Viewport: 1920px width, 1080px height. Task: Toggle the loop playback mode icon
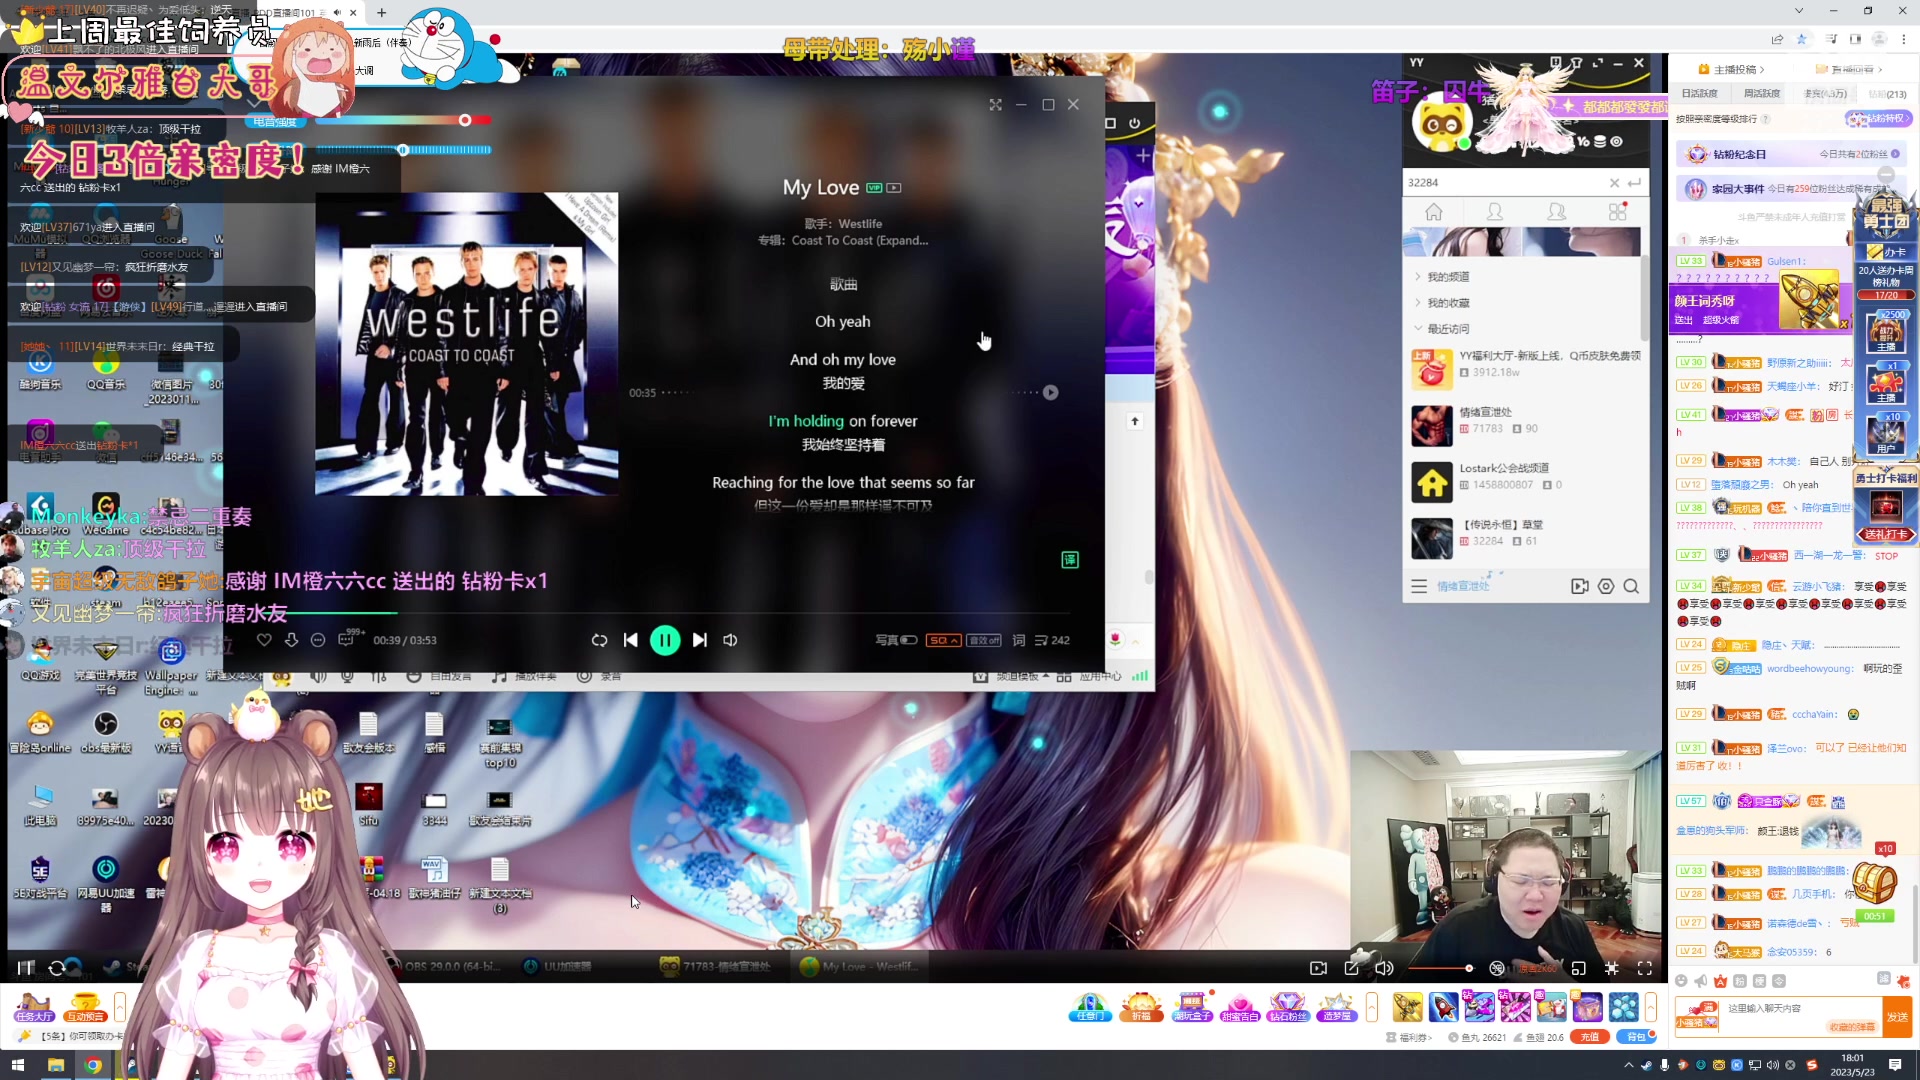(x=599, y=640)
